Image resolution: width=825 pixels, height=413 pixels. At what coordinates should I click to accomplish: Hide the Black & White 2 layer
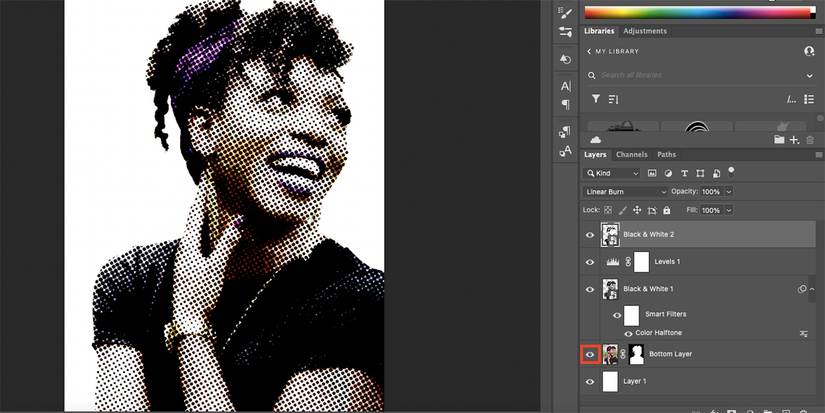point(590,235)
